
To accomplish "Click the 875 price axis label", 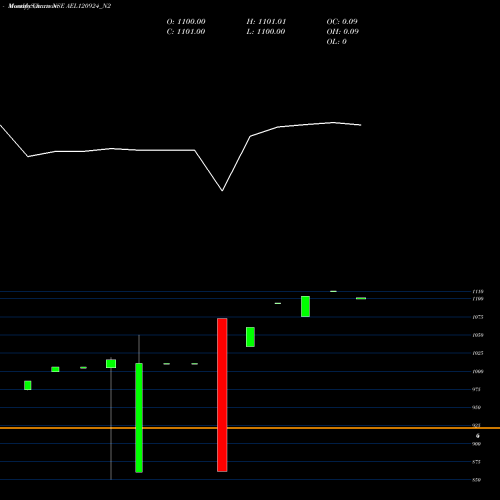I will point(477,462).
